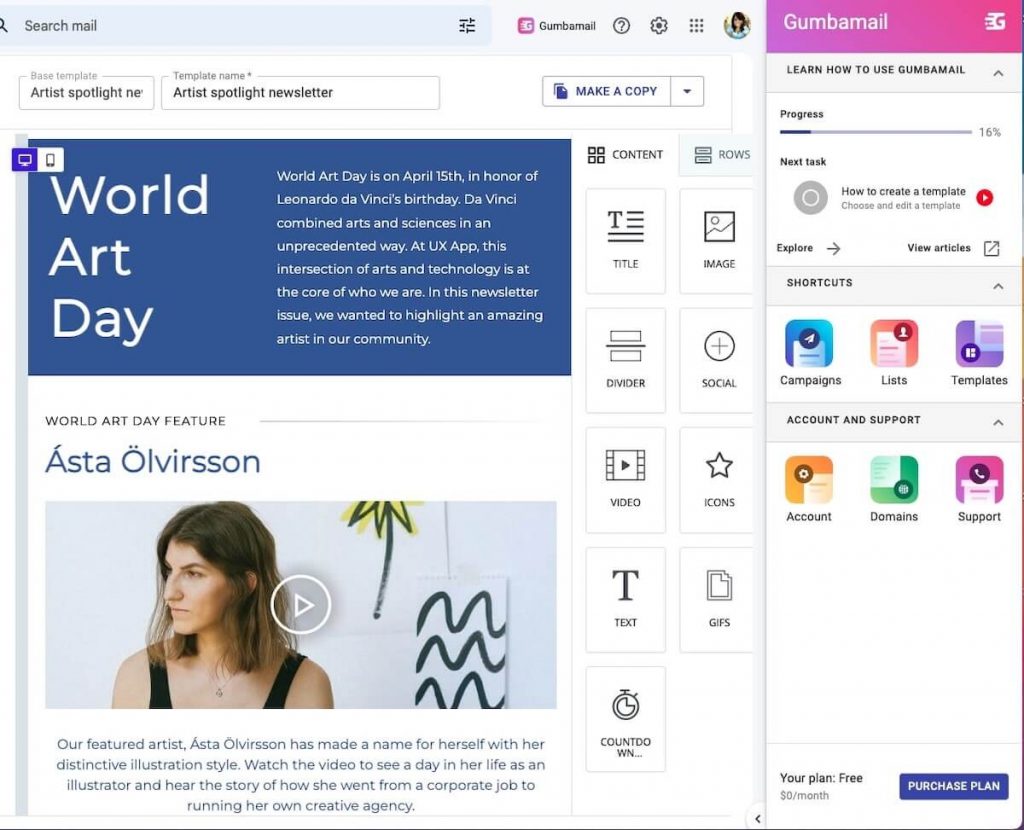The image size is (1024, 830).
Task: Mark 'How to create a template' task complete
Action: (x=808, y=197)
